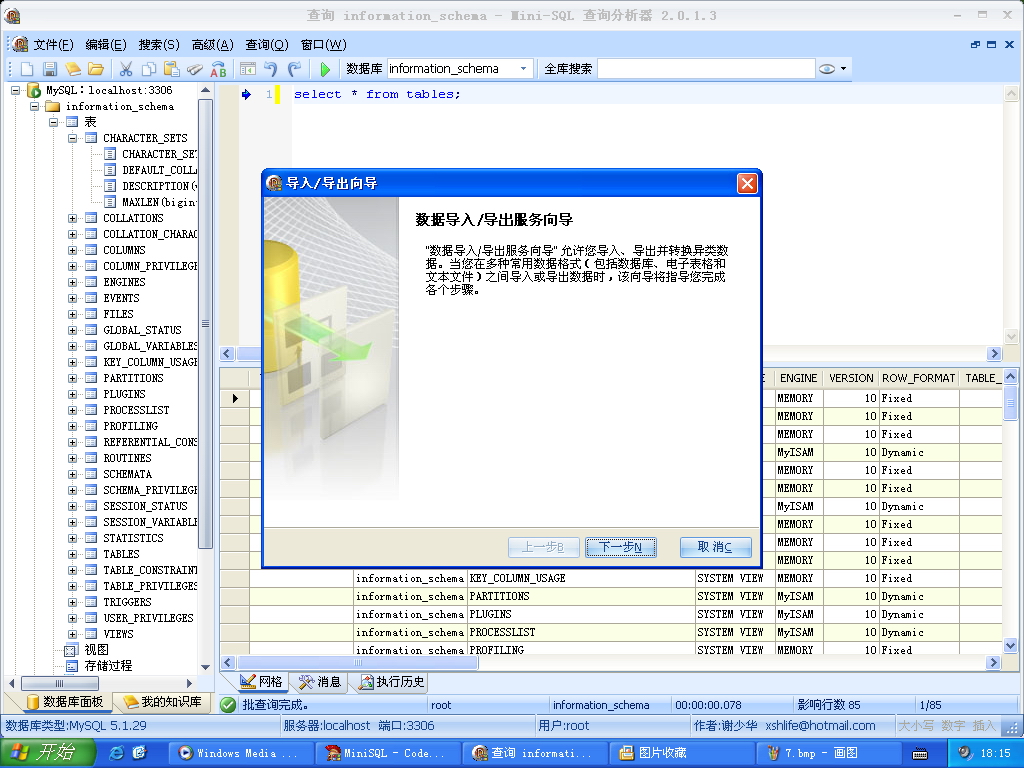Click the FILES table icon
This screenshot has height=768, width=1024.
tap(91, 314)
